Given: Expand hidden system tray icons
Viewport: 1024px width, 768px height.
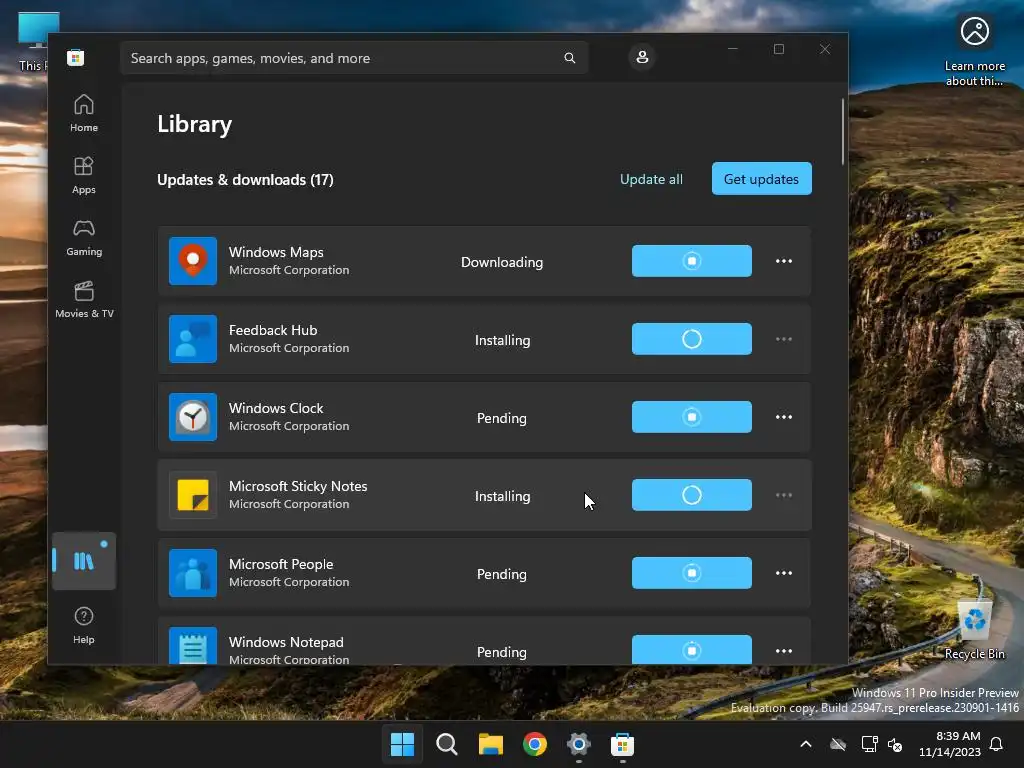Looking at the screenshot, I should click(x=806, y=744).
